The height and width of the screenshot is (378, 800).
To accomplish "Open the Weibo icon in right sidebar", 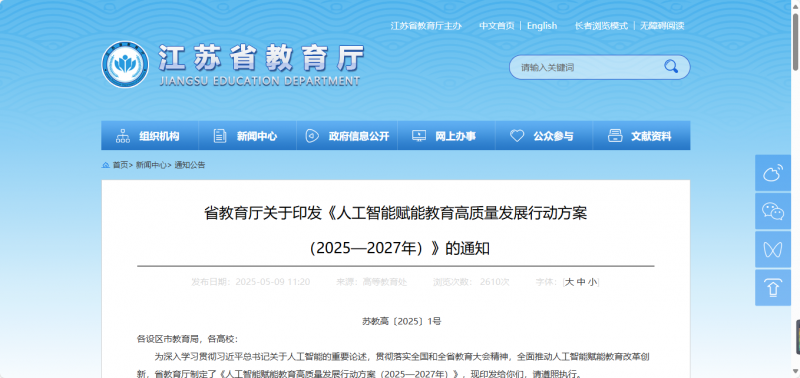I will [773, 173].
